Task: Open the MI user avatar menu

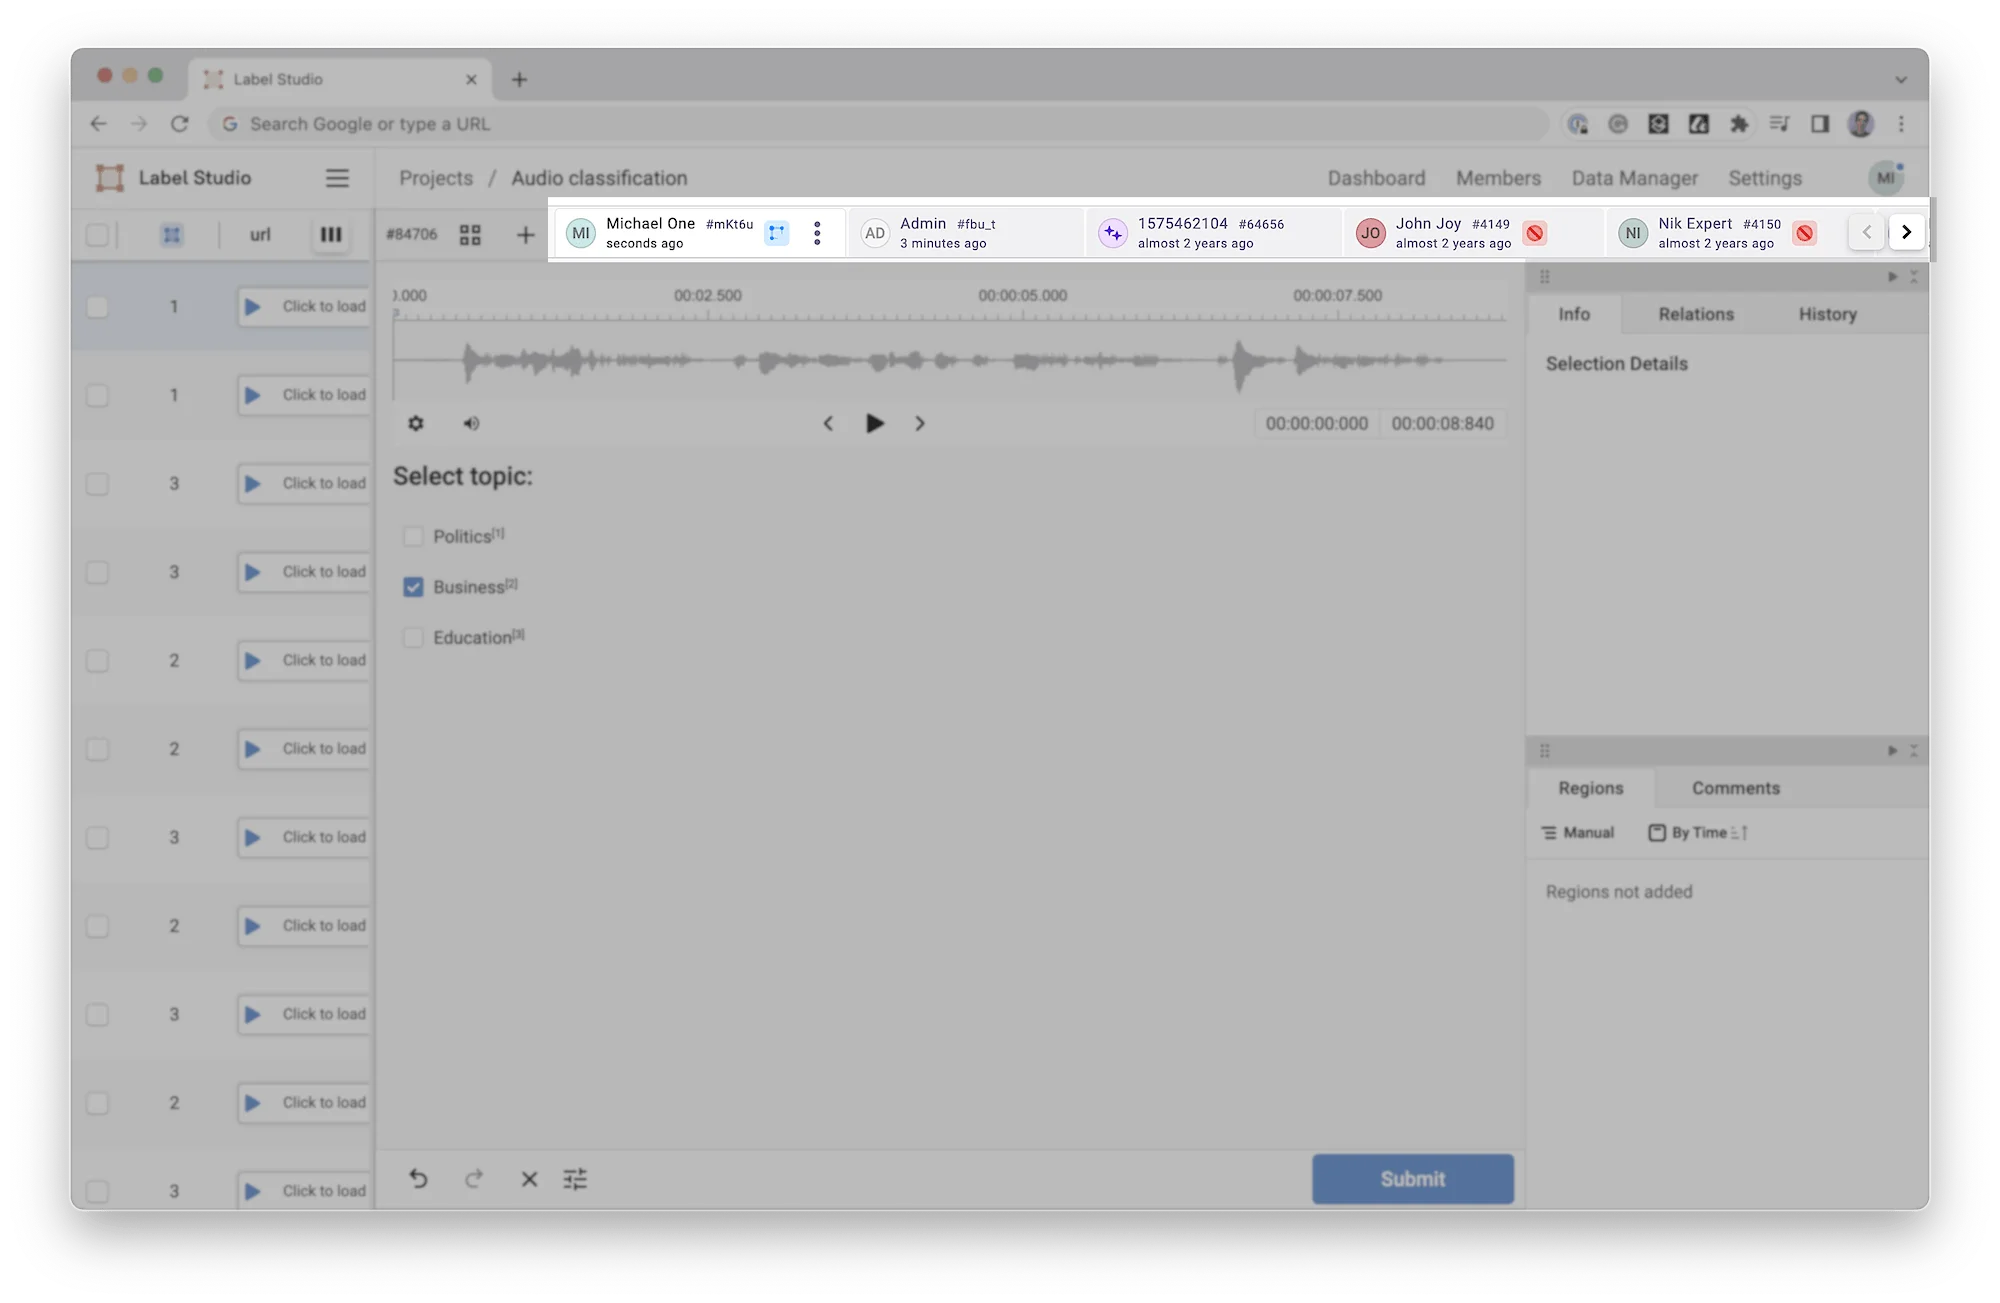Action: pyautogui.click(x=1885, y=178)
